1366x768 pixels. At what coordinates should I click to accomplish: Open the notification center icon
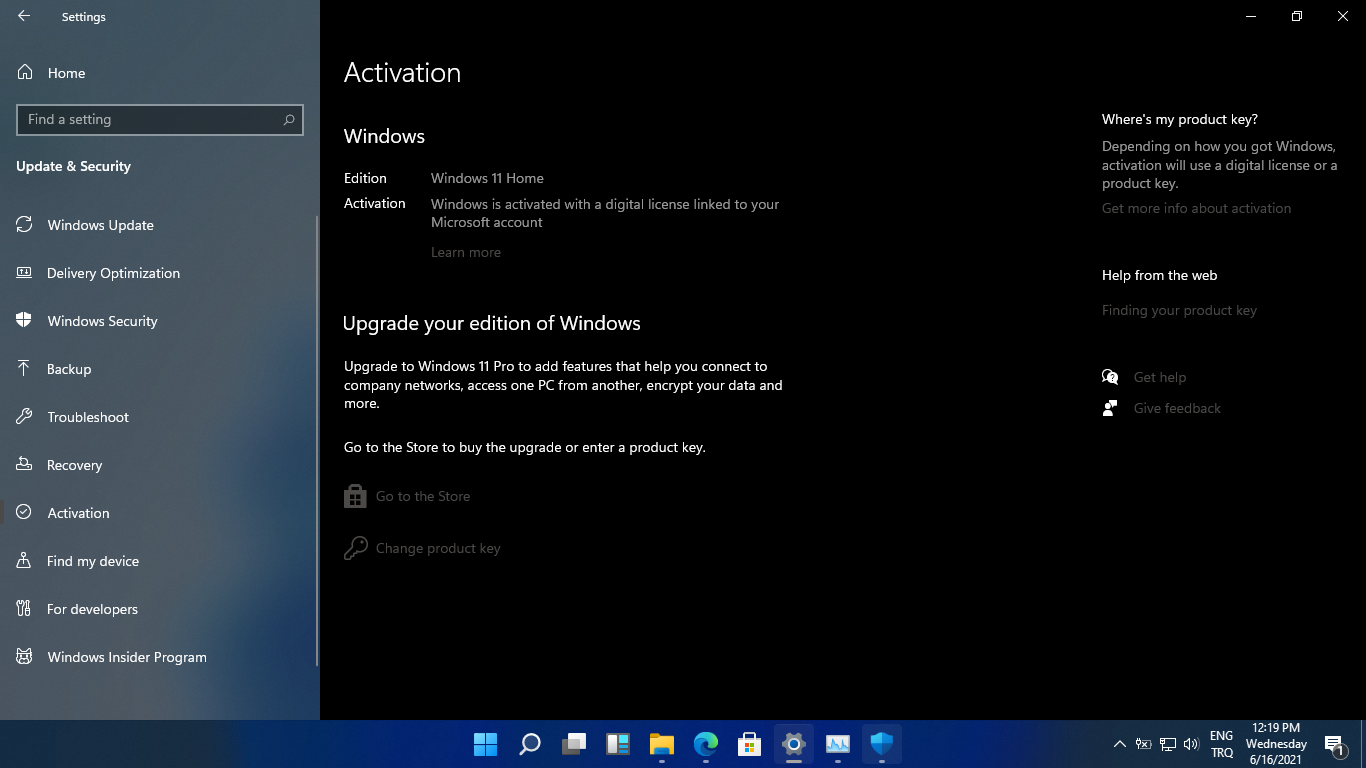(1335, 744)
